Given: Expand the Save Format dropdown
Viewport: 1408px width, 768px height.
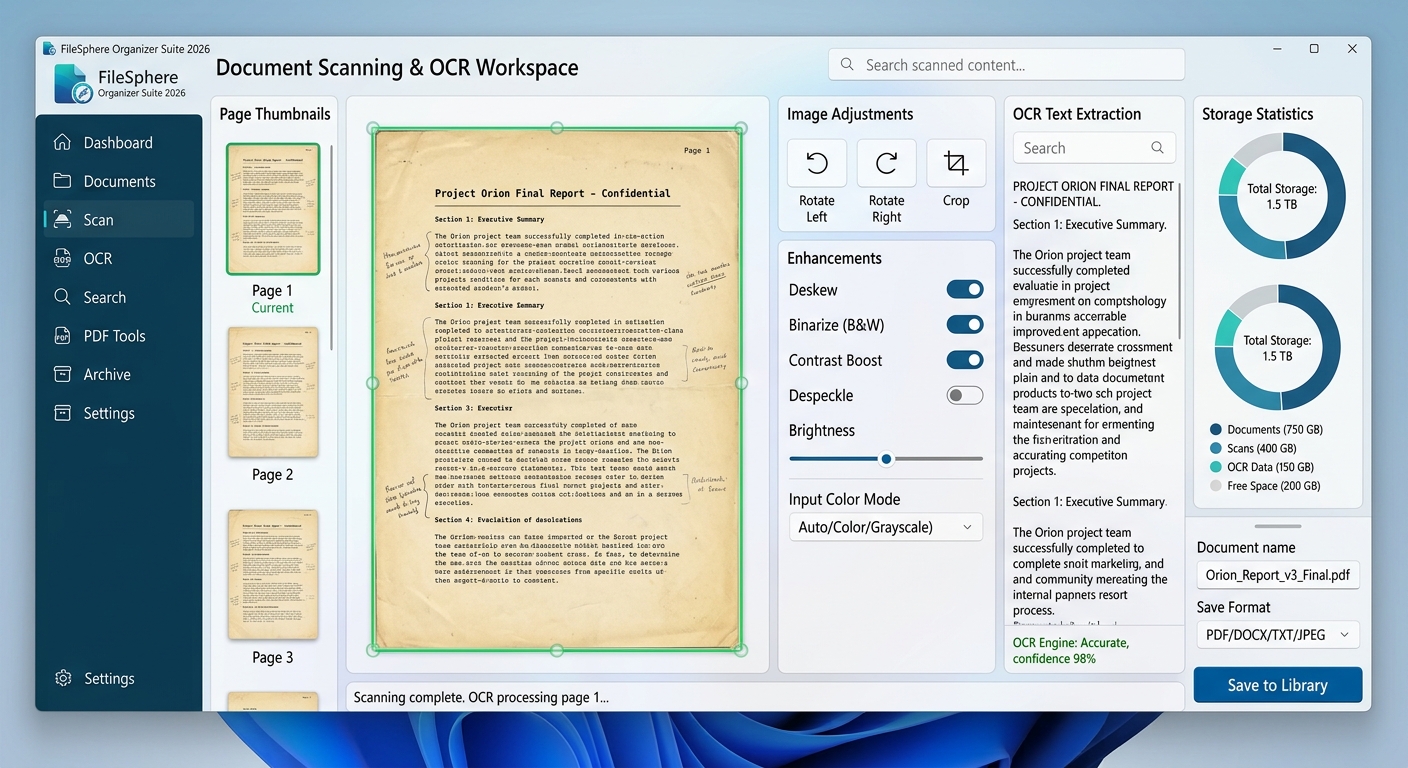Looking at the screenshot, I should point(1278,634).
